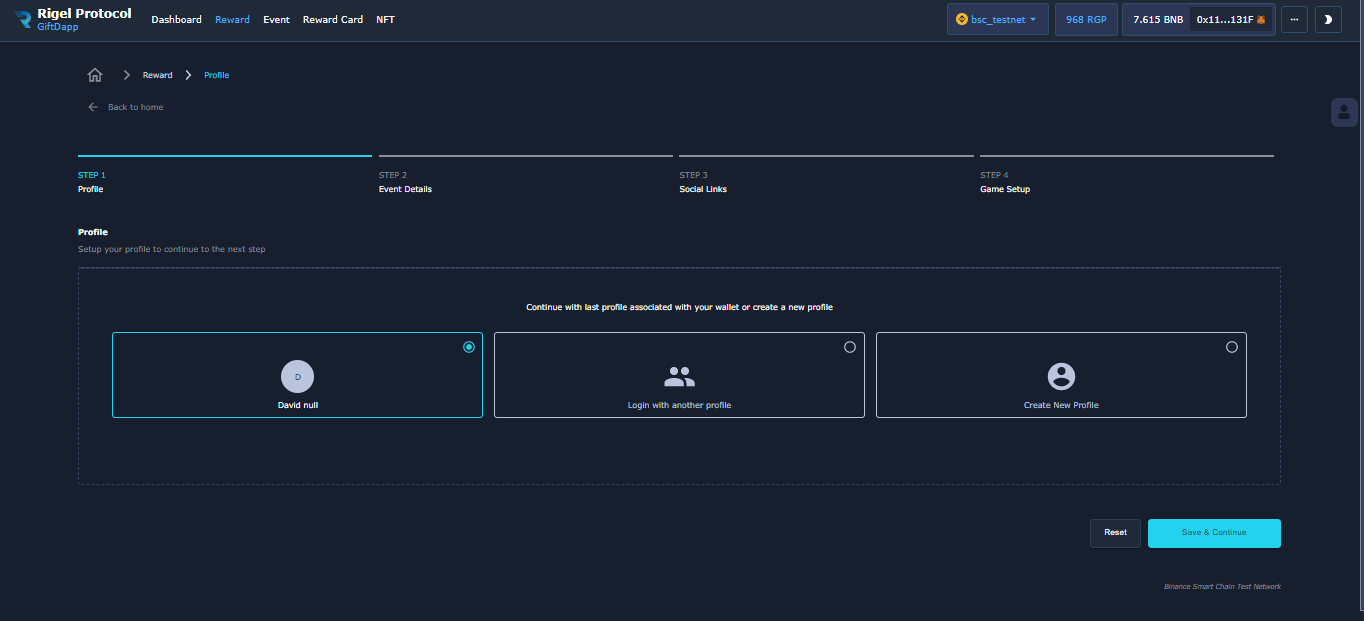The height and width of the screenshot is (621, 1364).
Task: Open the three-dots more options menu
Action: click(1294, 19)
